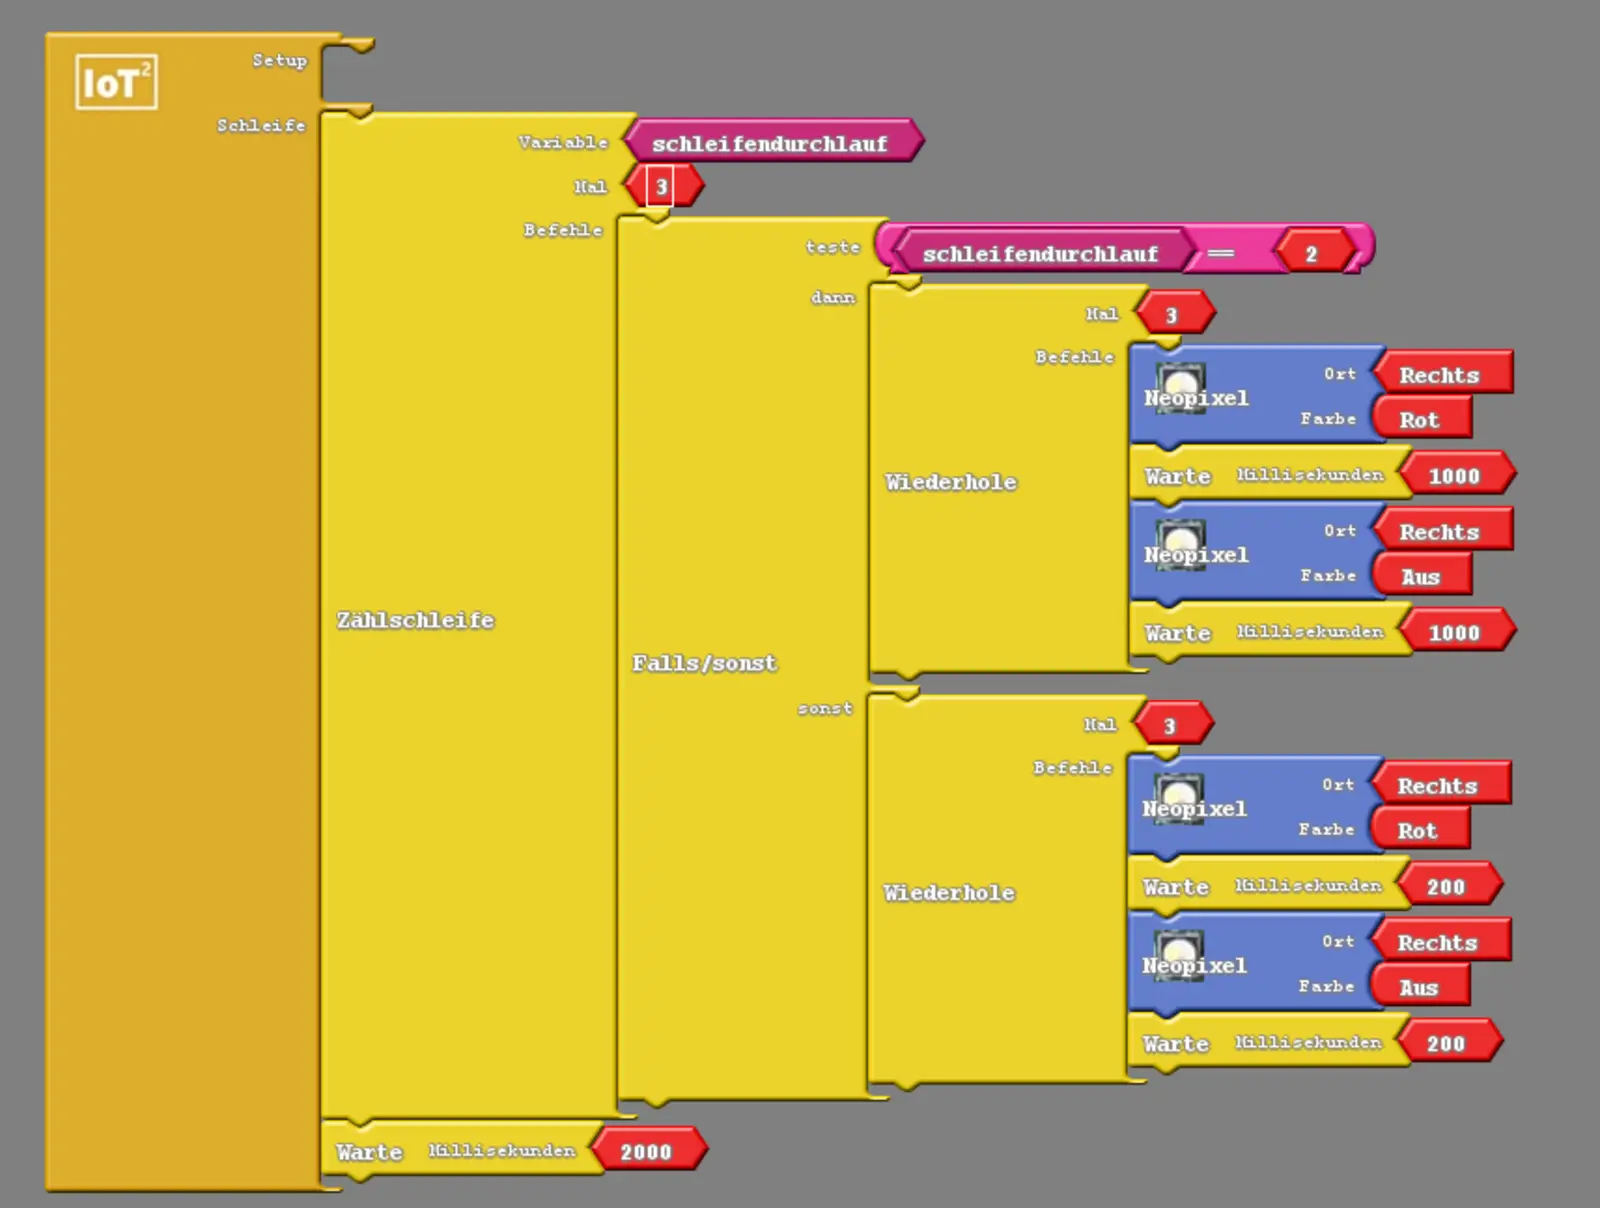Select the Falls/sonst block by its label
1600x1208 pixels.
coord(704,663)
